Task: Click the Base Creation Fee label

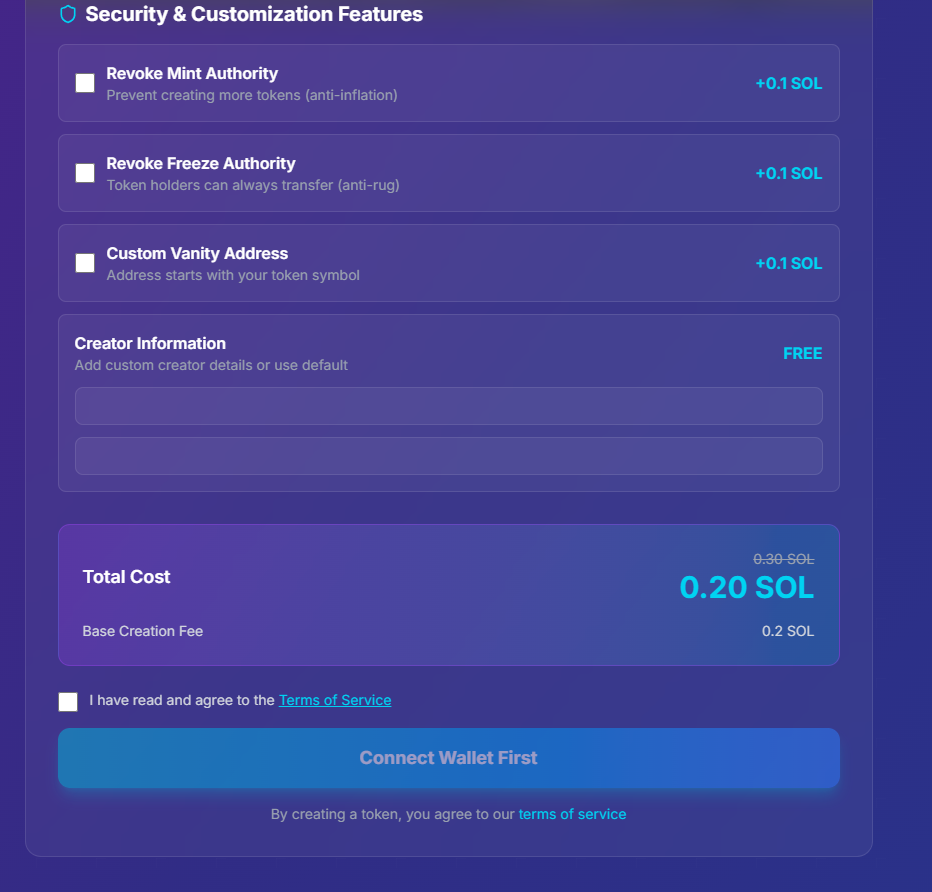Action: (x=142, y=631)
